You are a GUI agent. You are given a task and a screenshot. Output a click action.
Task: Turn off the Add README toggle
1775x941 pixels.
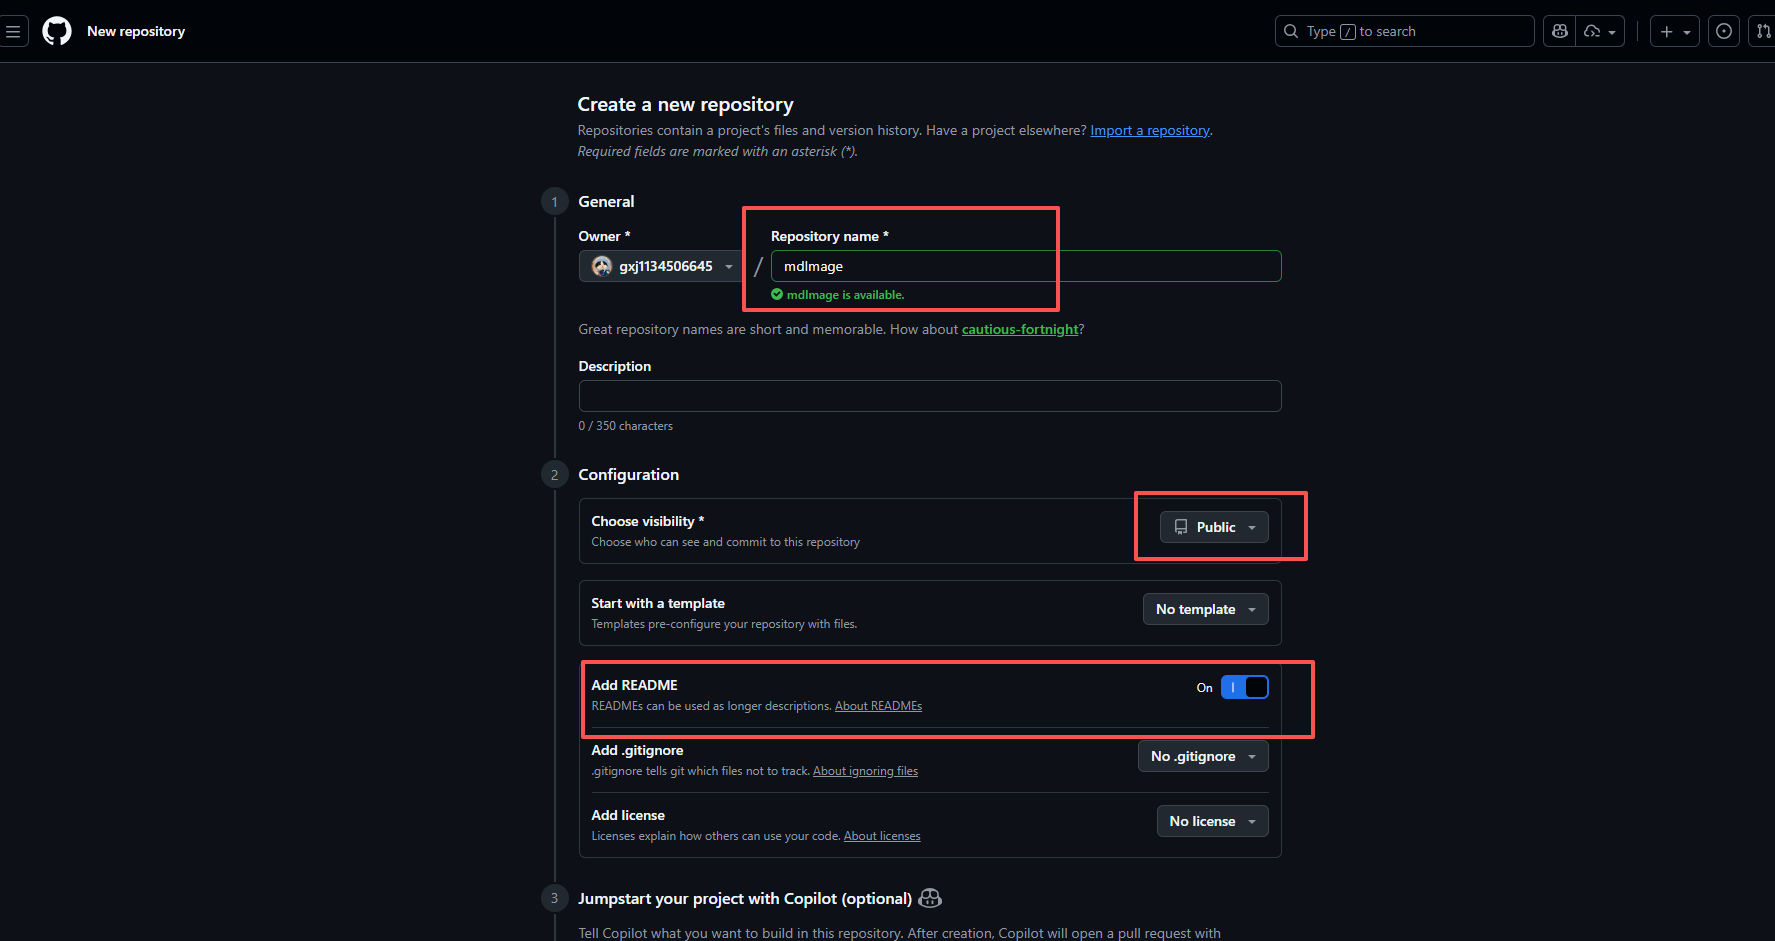pos(1244,688)
